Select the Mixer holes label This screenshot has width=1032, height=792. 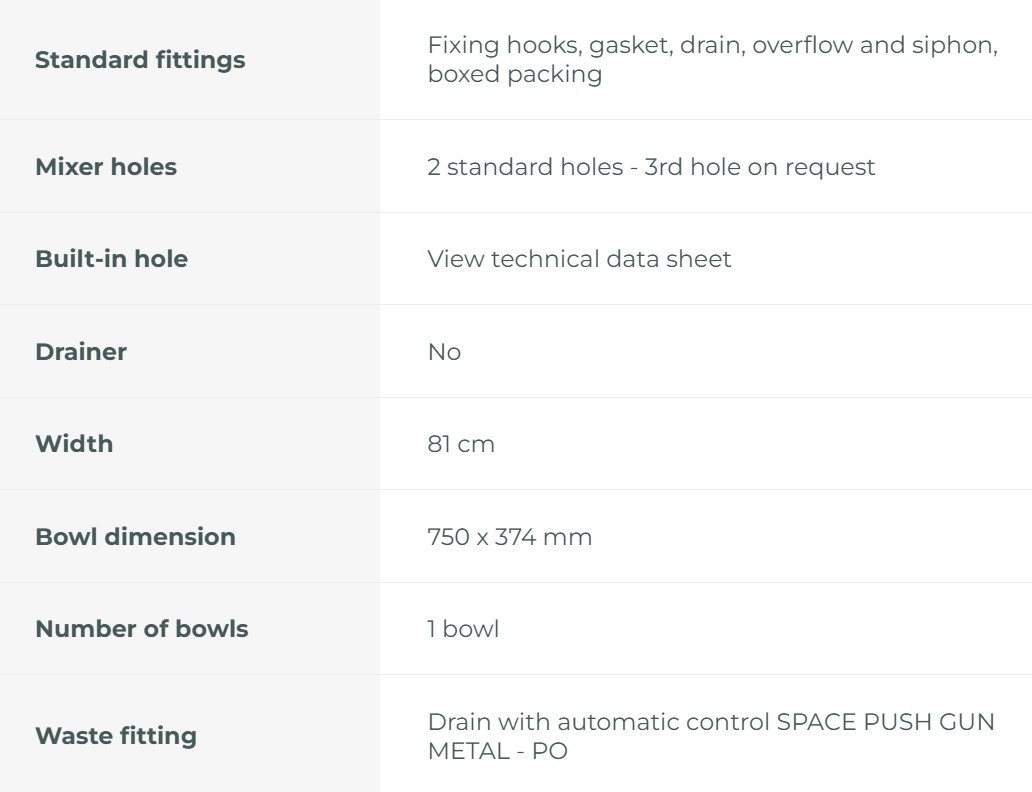(x=106, y=167)
